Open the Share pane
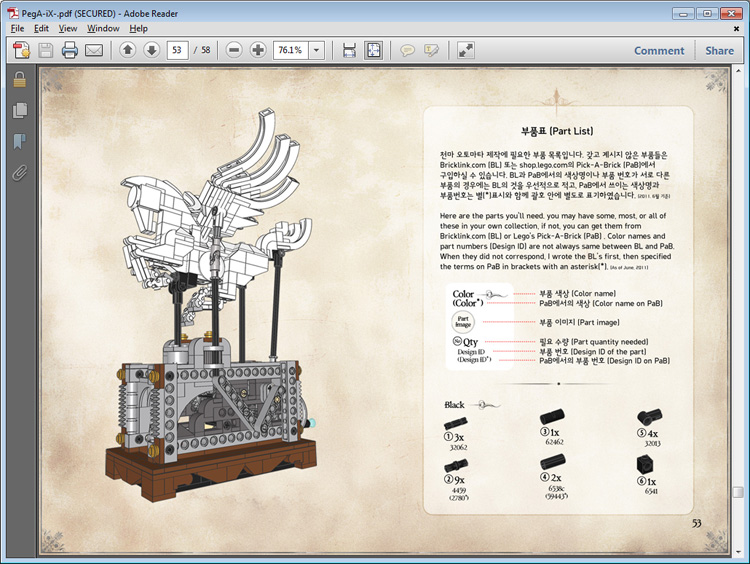This screenshot has width=750, height=564. pos(719,50)
